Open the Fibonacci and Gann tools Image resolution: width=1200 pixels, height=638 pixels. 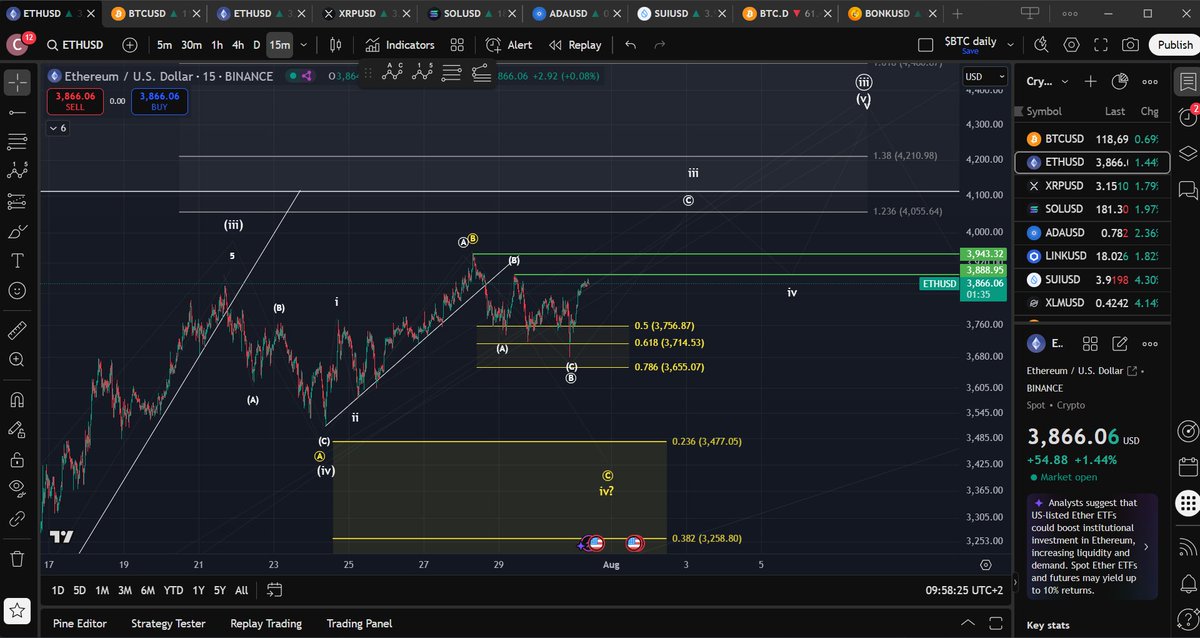click(x=17, y=141)
